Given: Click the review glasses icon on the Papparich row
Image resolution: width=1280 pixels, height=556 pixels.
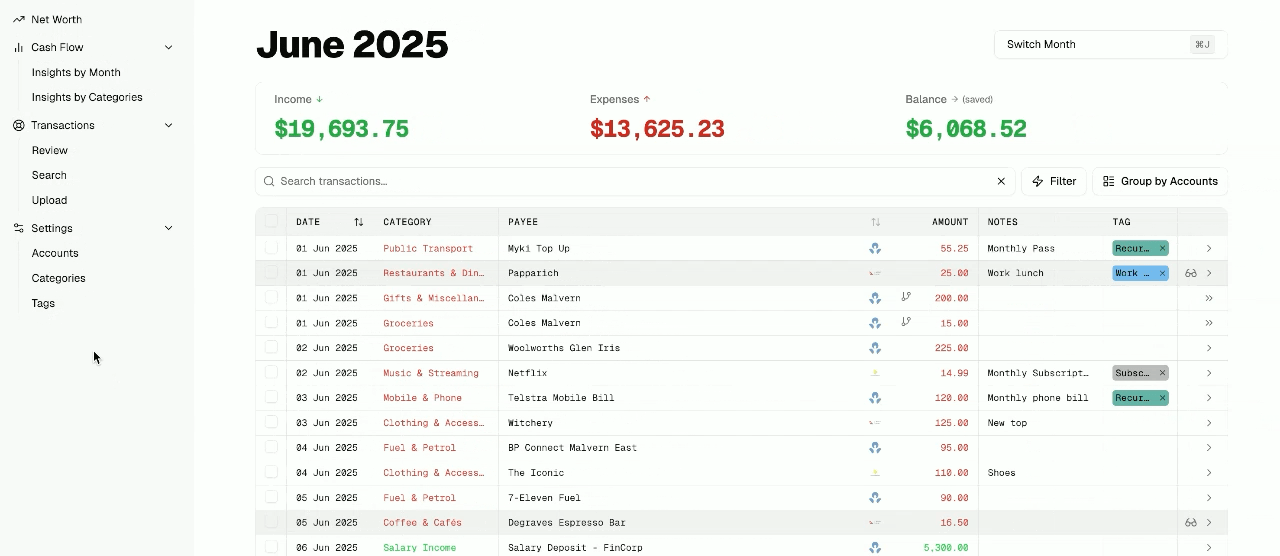Looking at the screenshot, I should click(1191, 273).
